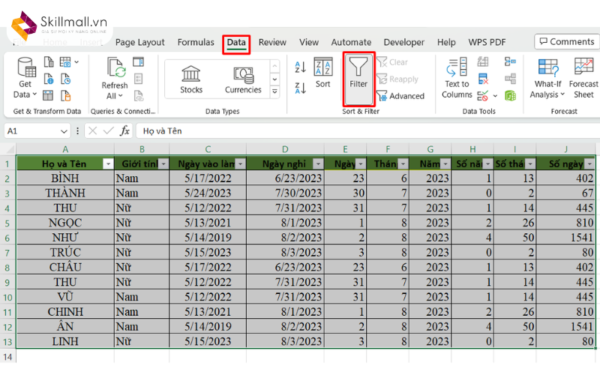
Task: Select the Stocks data type
Action: coord(191,79)
